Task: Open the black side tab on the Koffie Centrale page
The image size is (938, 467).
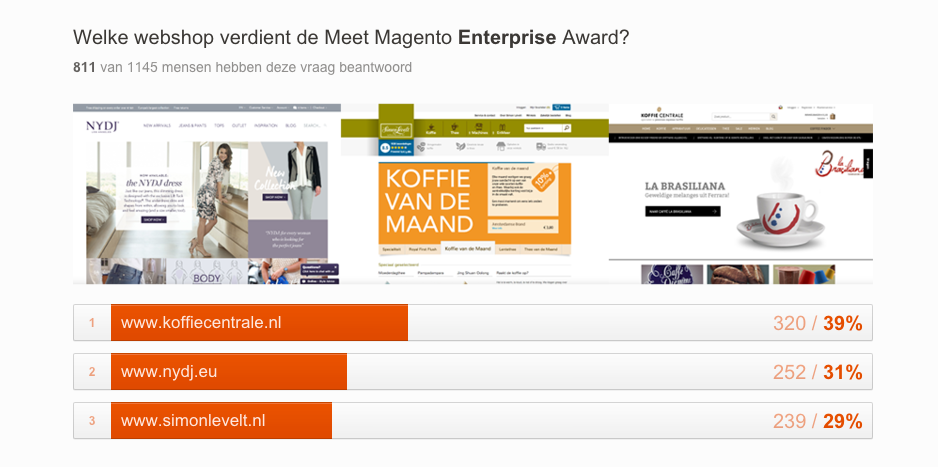Action: pyautogui.click(x=867, y=163)
